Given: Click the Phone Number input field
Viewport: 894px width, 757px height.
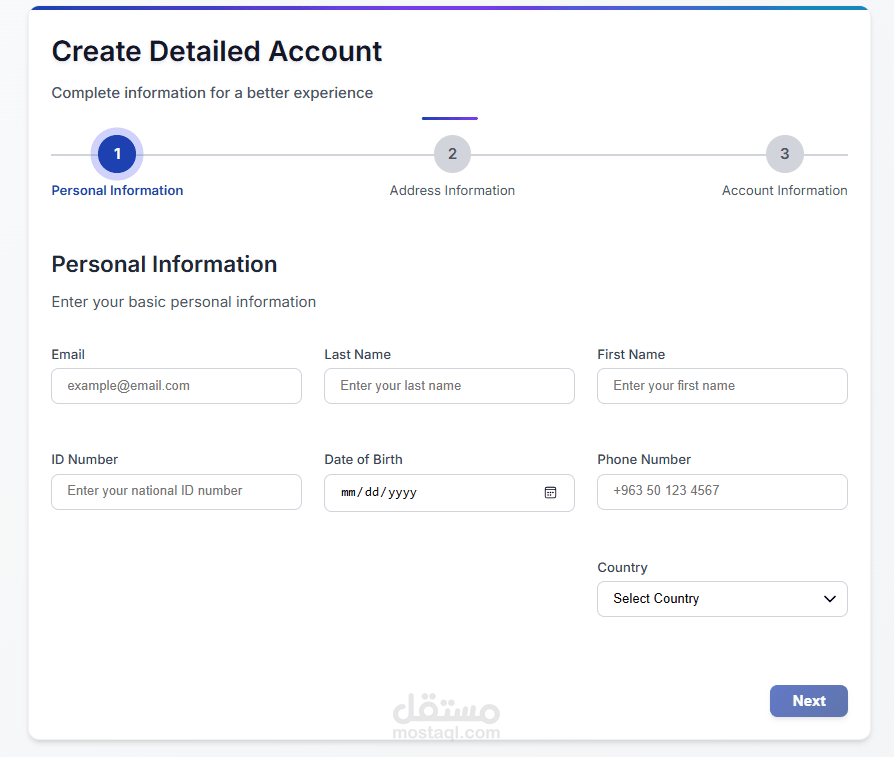Looking at the screenshot, I should (722, 491).
